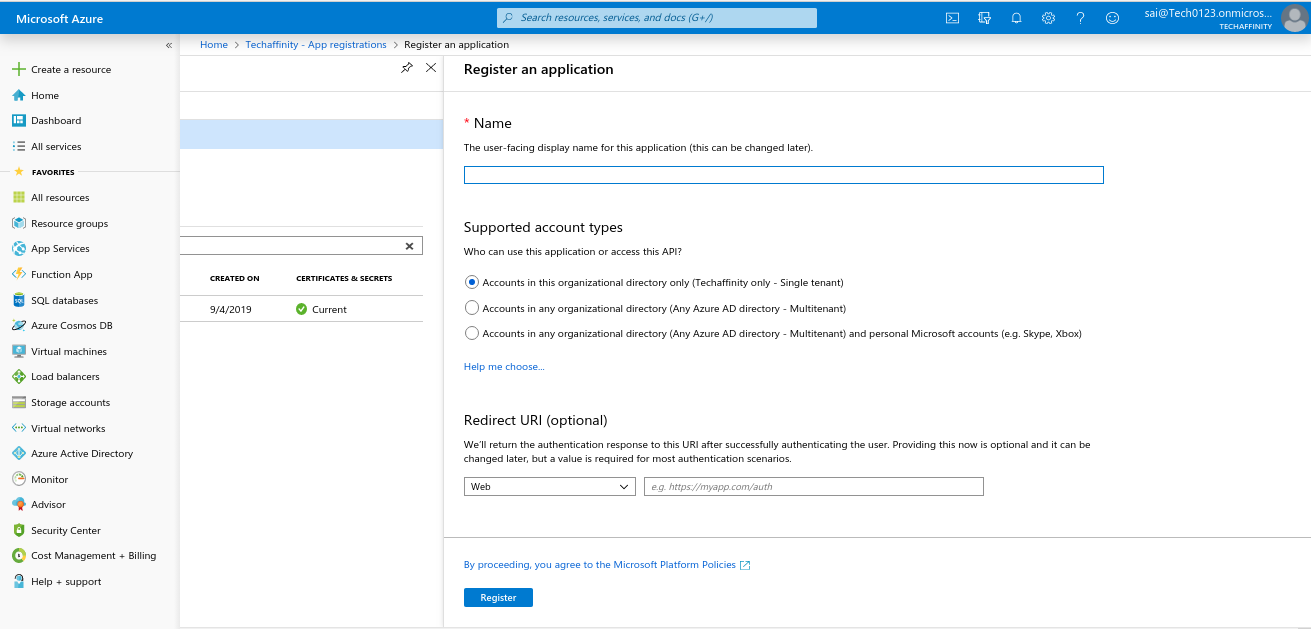Click the Register an application breadcrumb
Viewport: 1311px width, 629px height.
pyautogui.click(x=456, y=45)
